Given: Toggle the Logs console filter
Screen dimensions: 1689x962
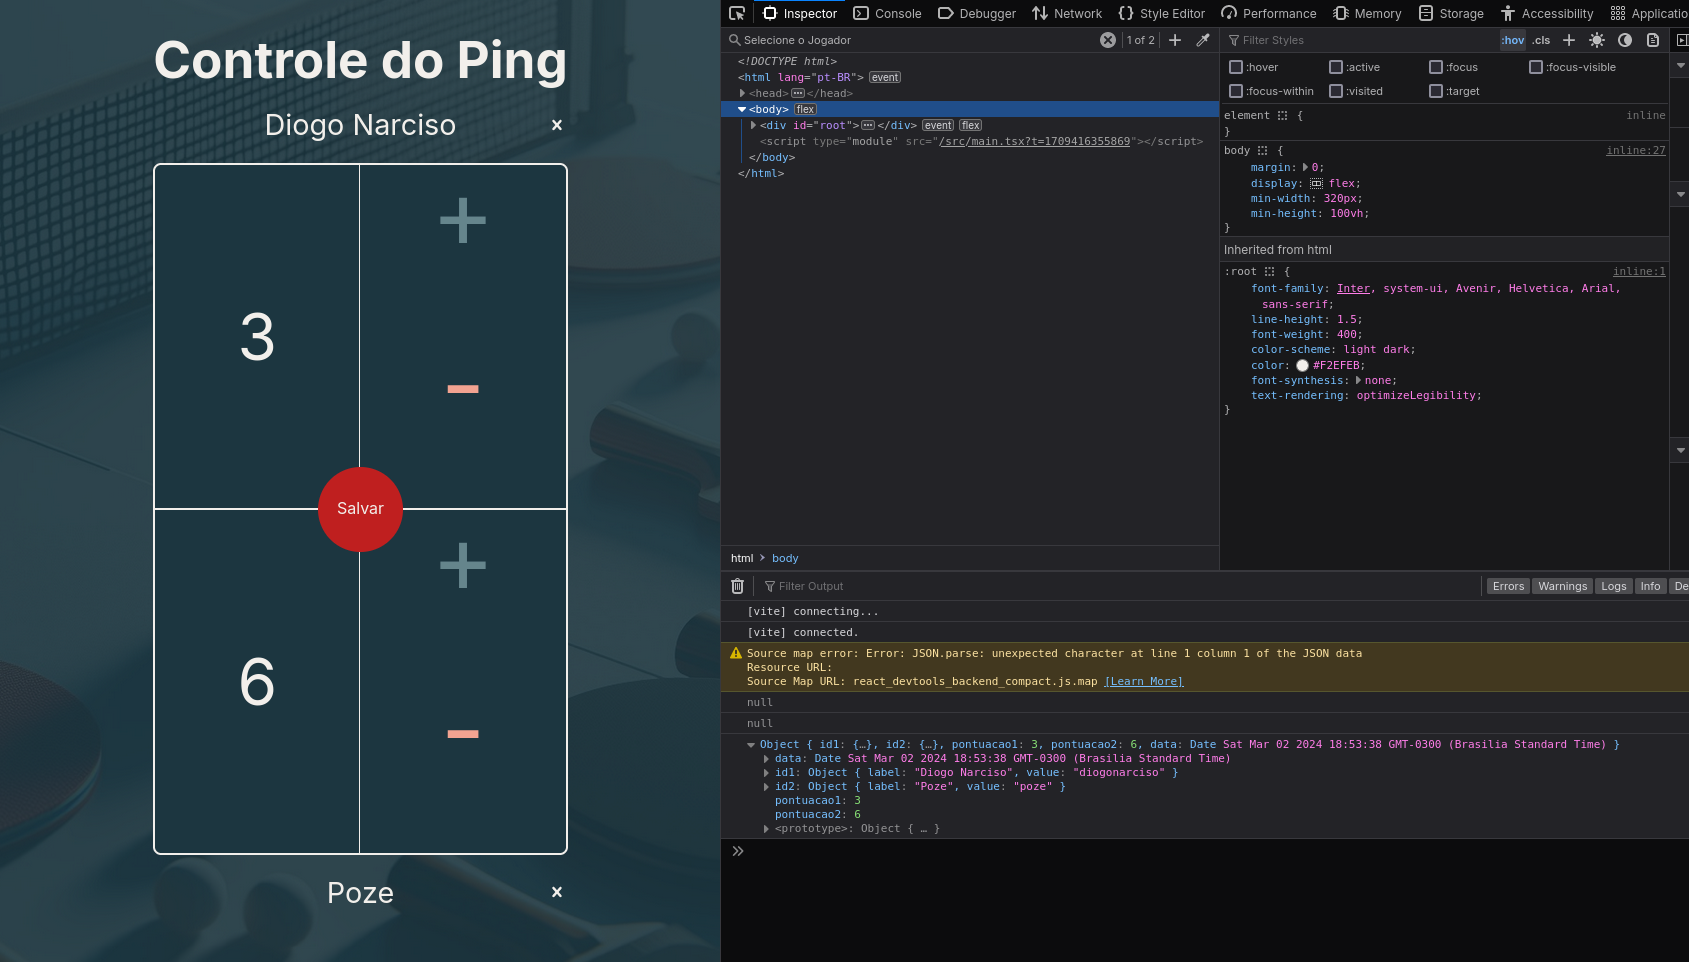Looking at the screenshot, I should tap(1614, 586).
